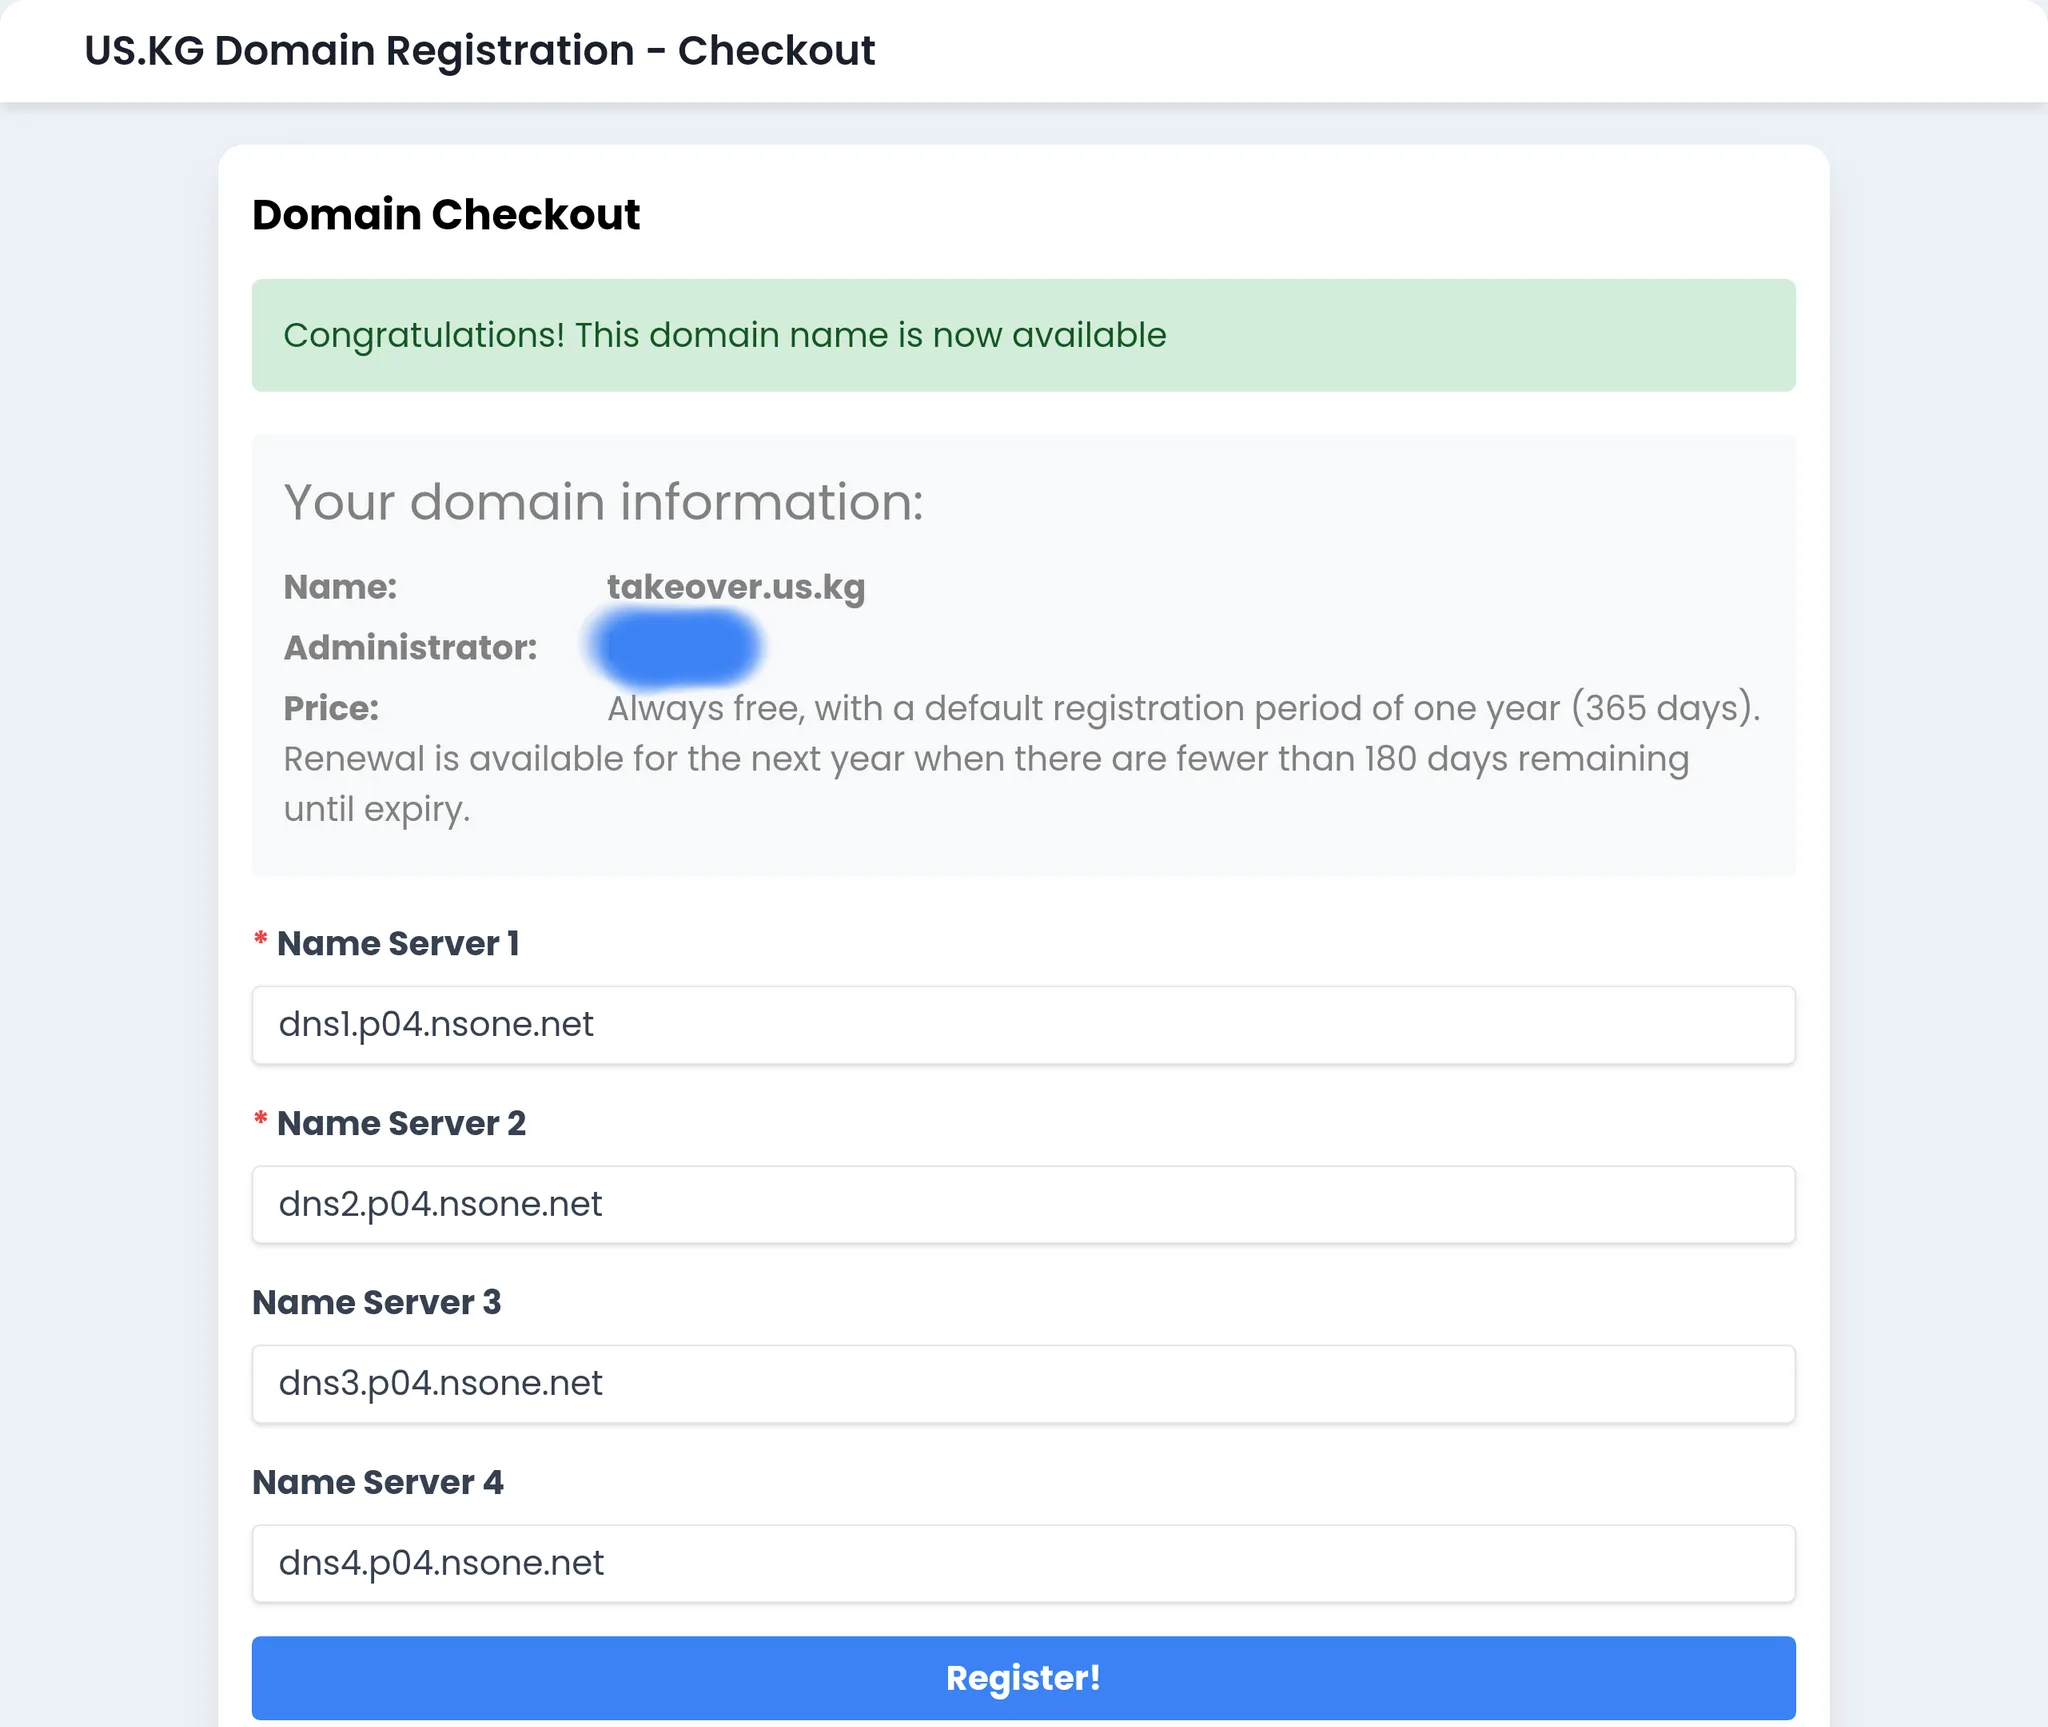Click the Name Server 1 input field
This screenshot has height=1727, width=2048.
(x=1023, y=1025)
